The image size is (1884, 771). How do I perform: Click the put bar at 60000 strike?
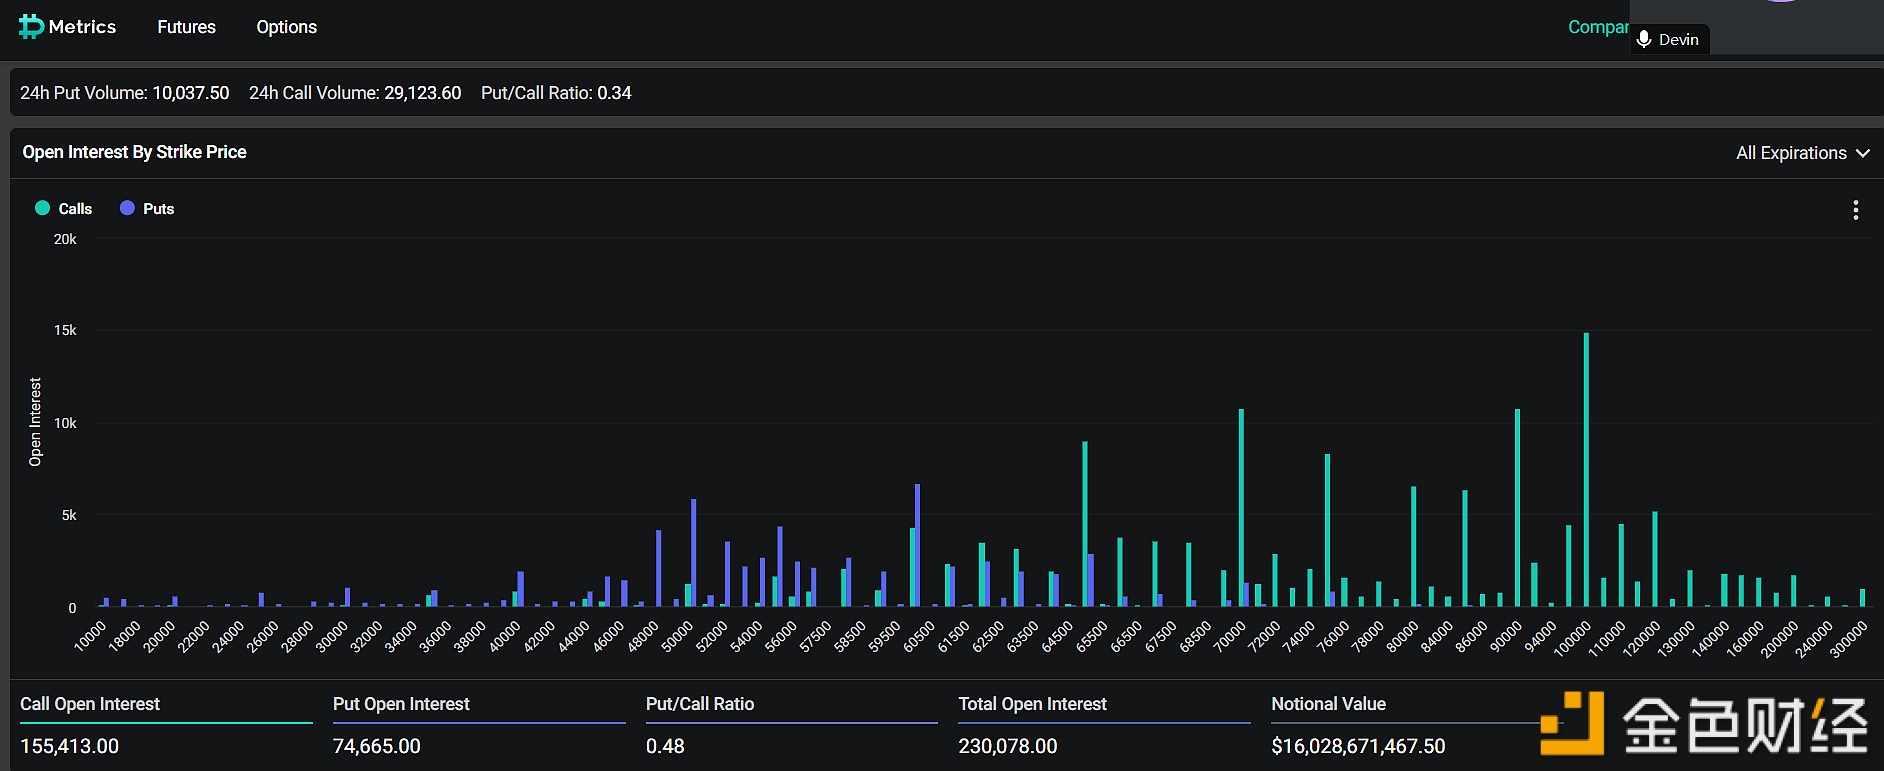coord(917,545)
